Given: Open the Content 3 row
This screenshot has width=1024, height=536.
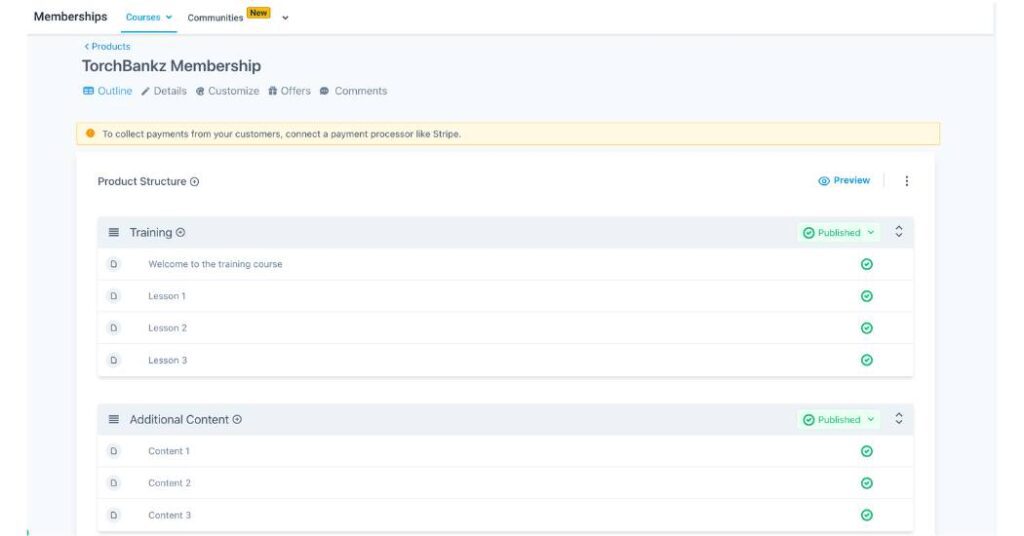Looking at the screenshot, I should click(505, 514).
